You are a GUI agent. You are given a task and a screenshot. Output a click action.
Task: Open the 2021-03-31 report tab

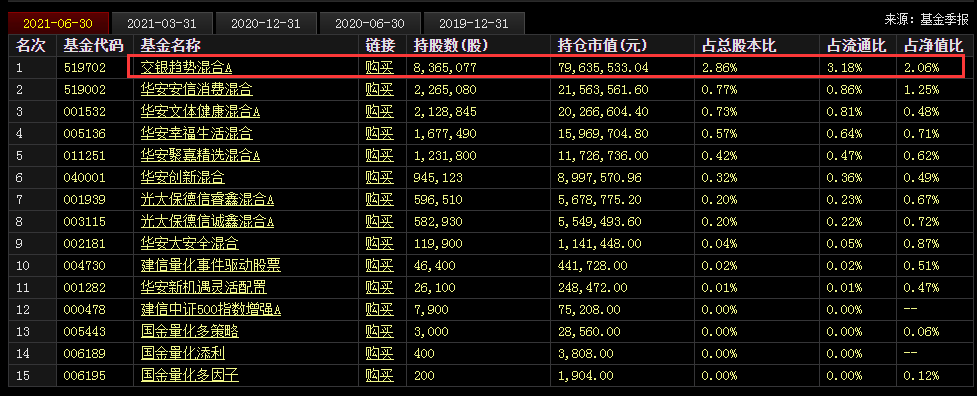(161, 24)
